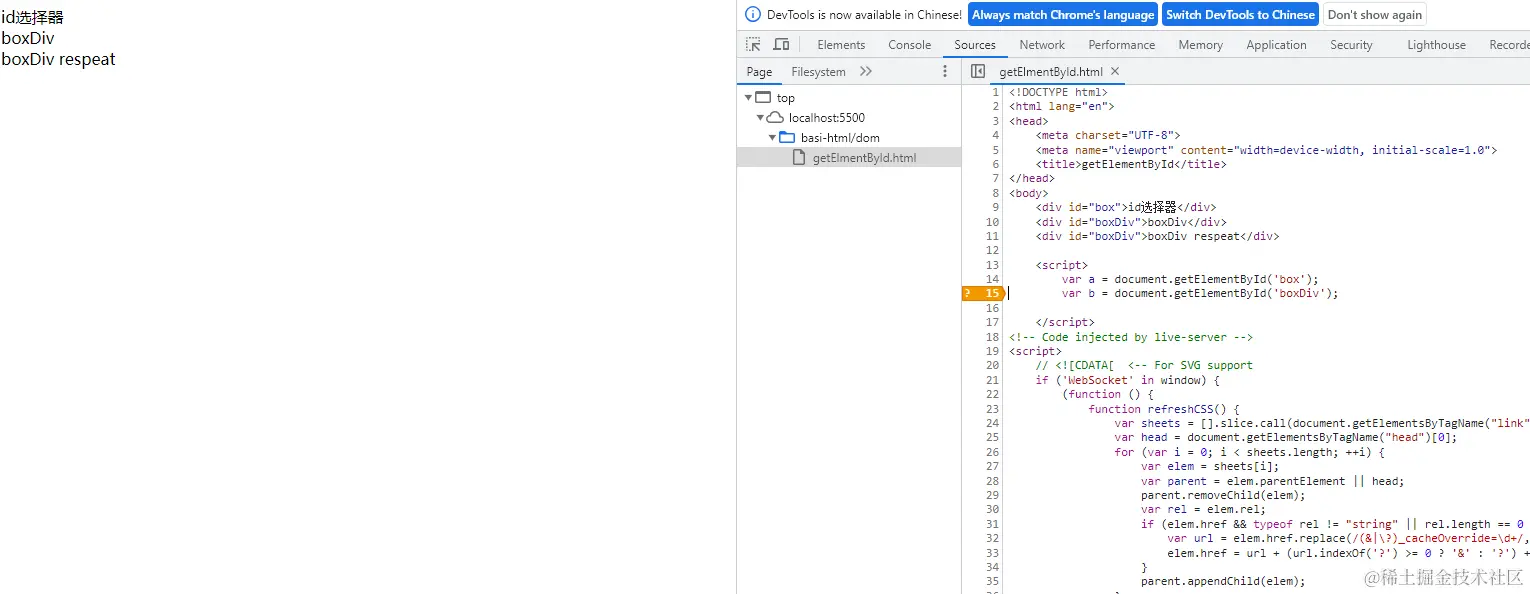1530x594 pixels.
Task: Click the getElmentById.html file icon
Action: 798,158
